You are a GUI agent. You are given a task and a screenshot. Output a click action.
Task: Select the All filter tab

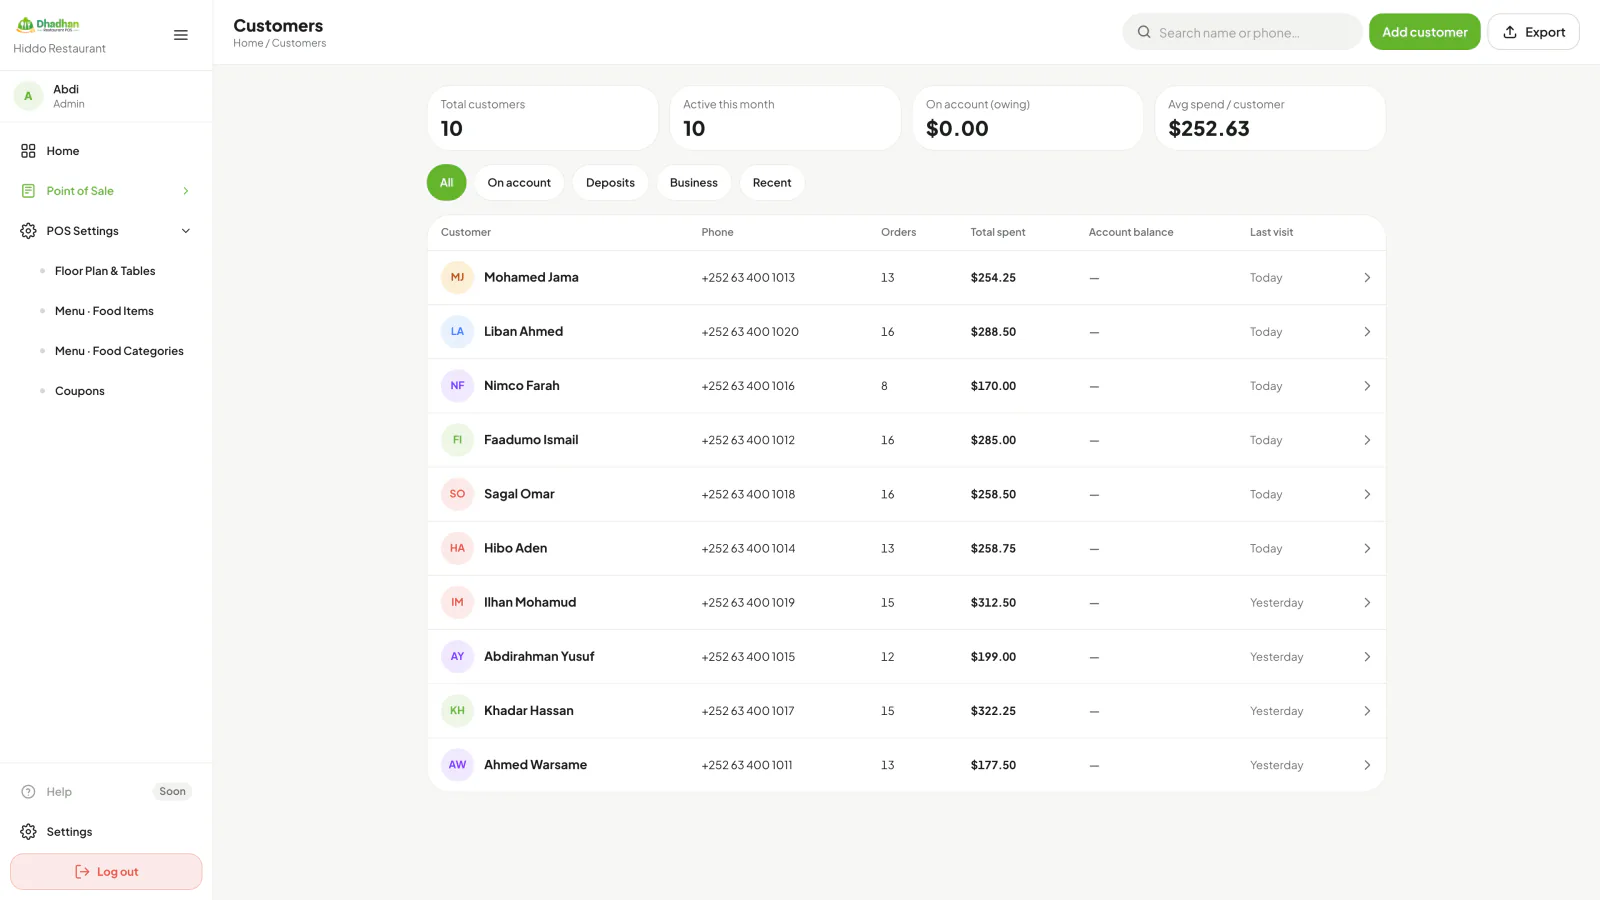447,183
